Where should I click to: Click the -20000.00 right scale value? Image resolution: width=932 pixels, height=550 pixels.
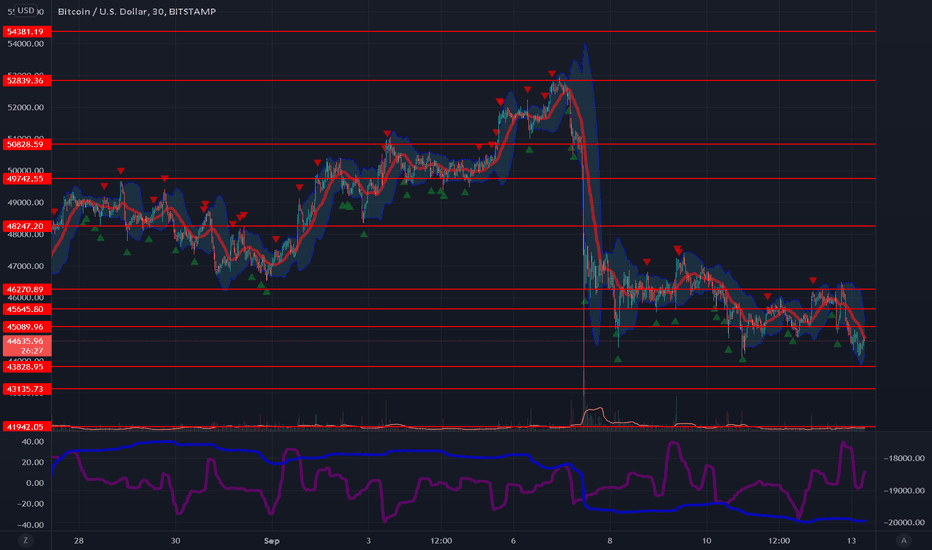(904, 523)
